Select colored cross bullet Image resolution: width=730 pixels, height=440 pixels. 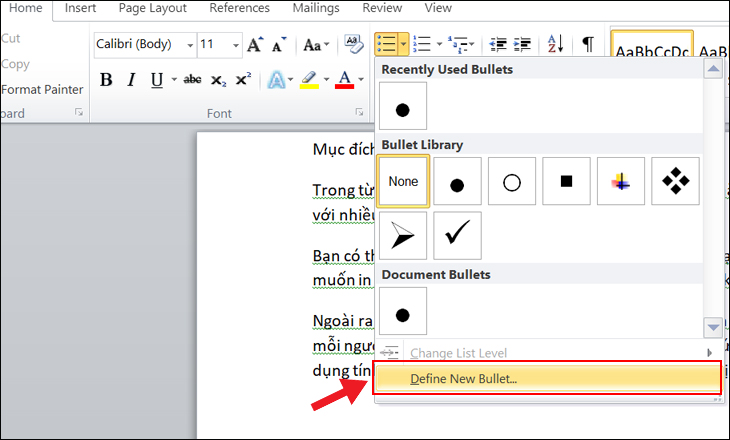621,181
